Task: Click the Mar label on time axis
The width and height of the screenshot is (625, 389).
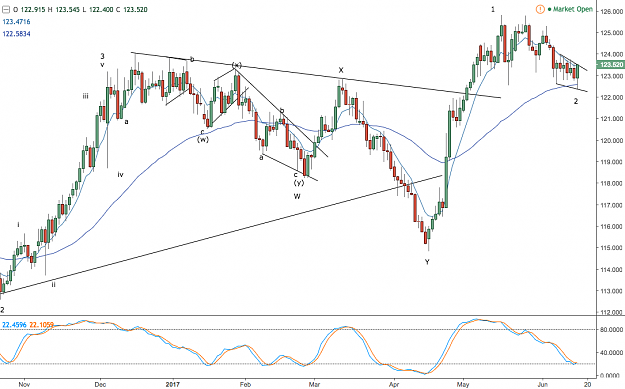Action: 314,384
